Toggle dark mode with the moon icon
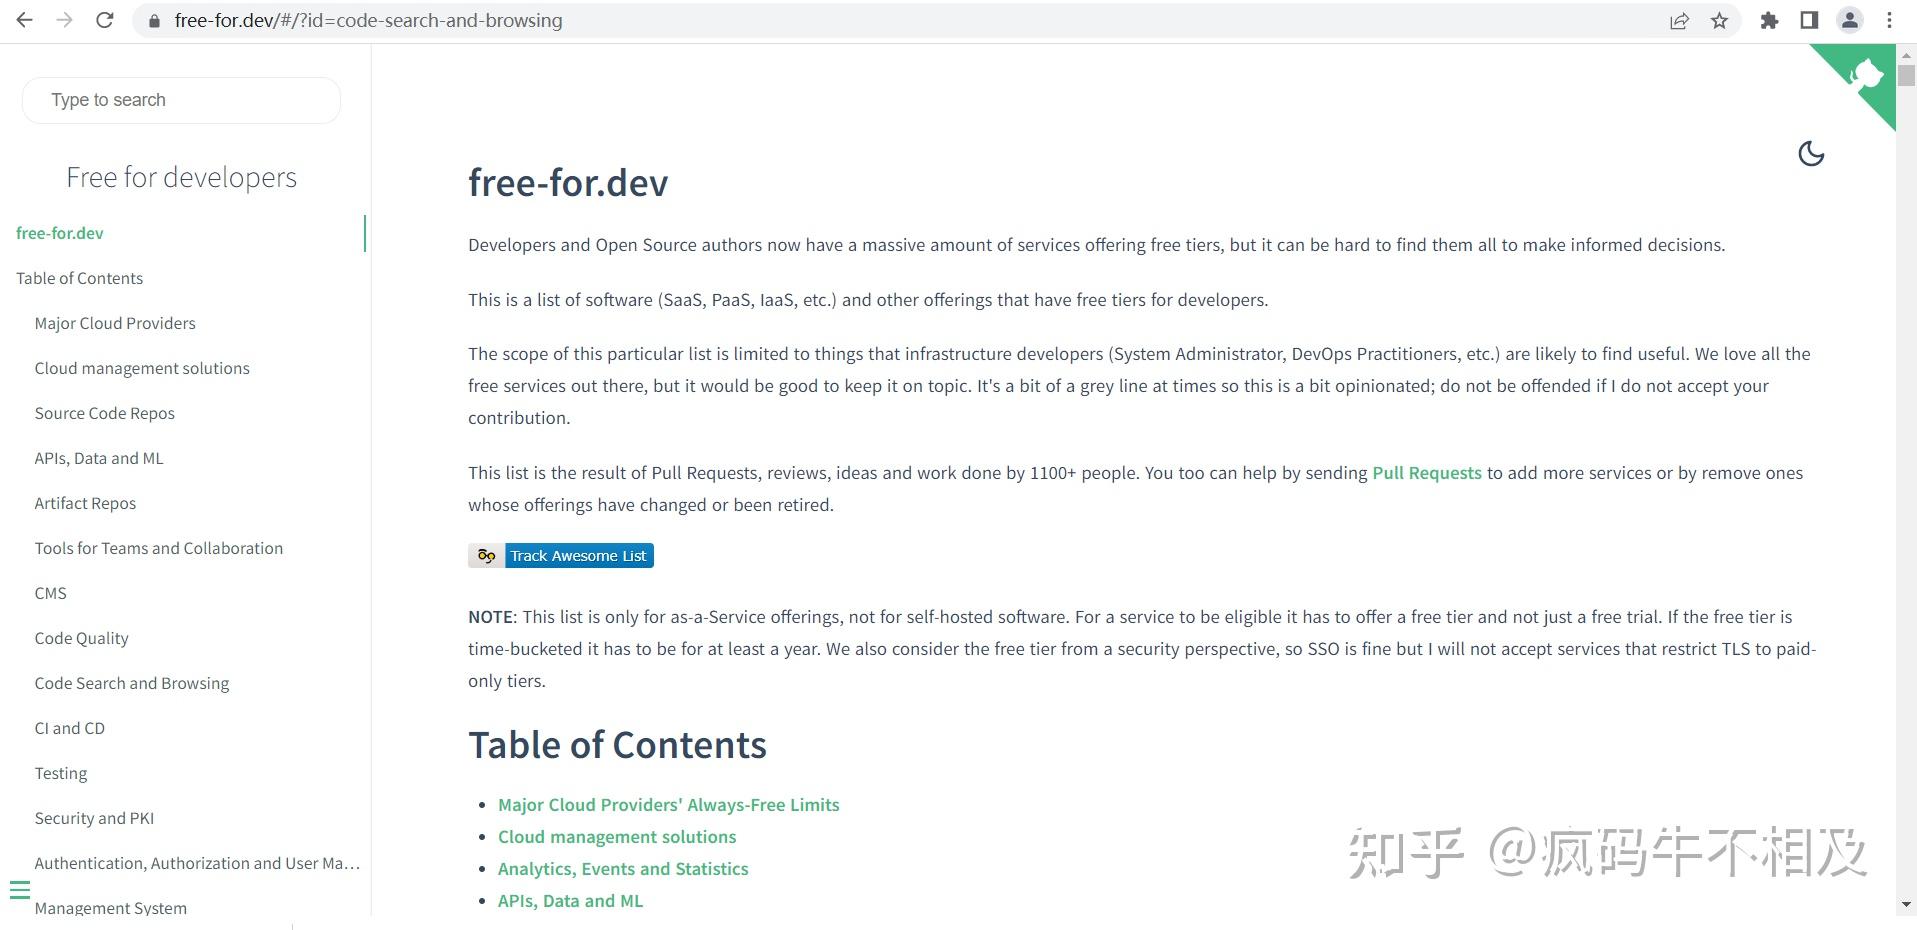 tap(1810, 154)
